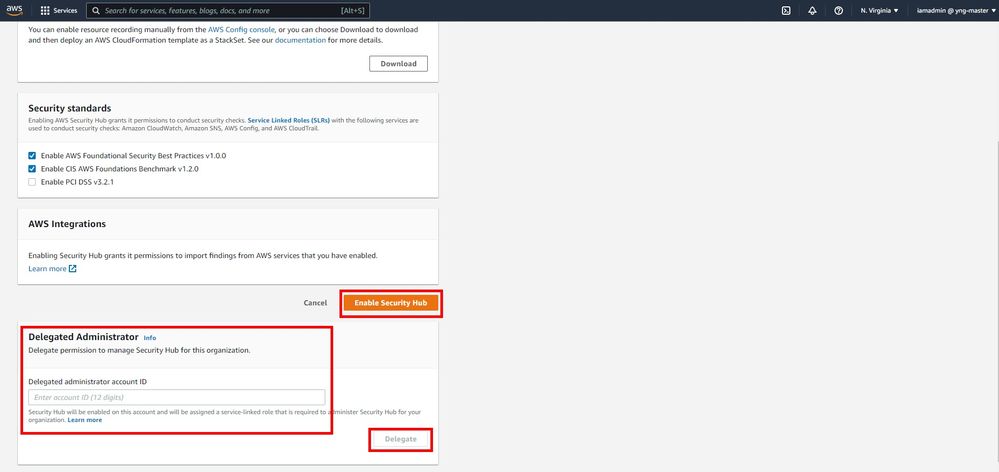Click Enable Security Hub button
The height and width of the screenshot is (472, 999).
[391, 303]
